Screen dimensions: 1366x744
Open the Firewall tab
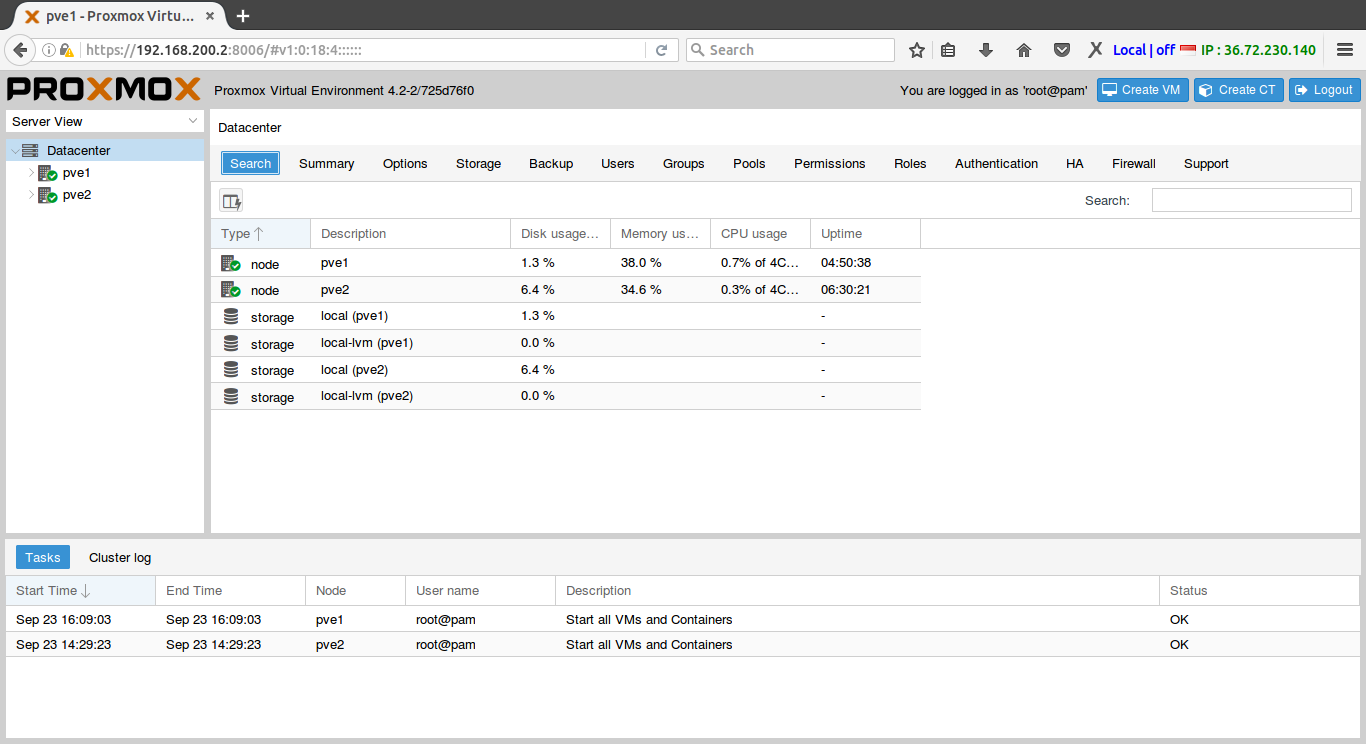pyautogui.click(x=1134, y=164)
